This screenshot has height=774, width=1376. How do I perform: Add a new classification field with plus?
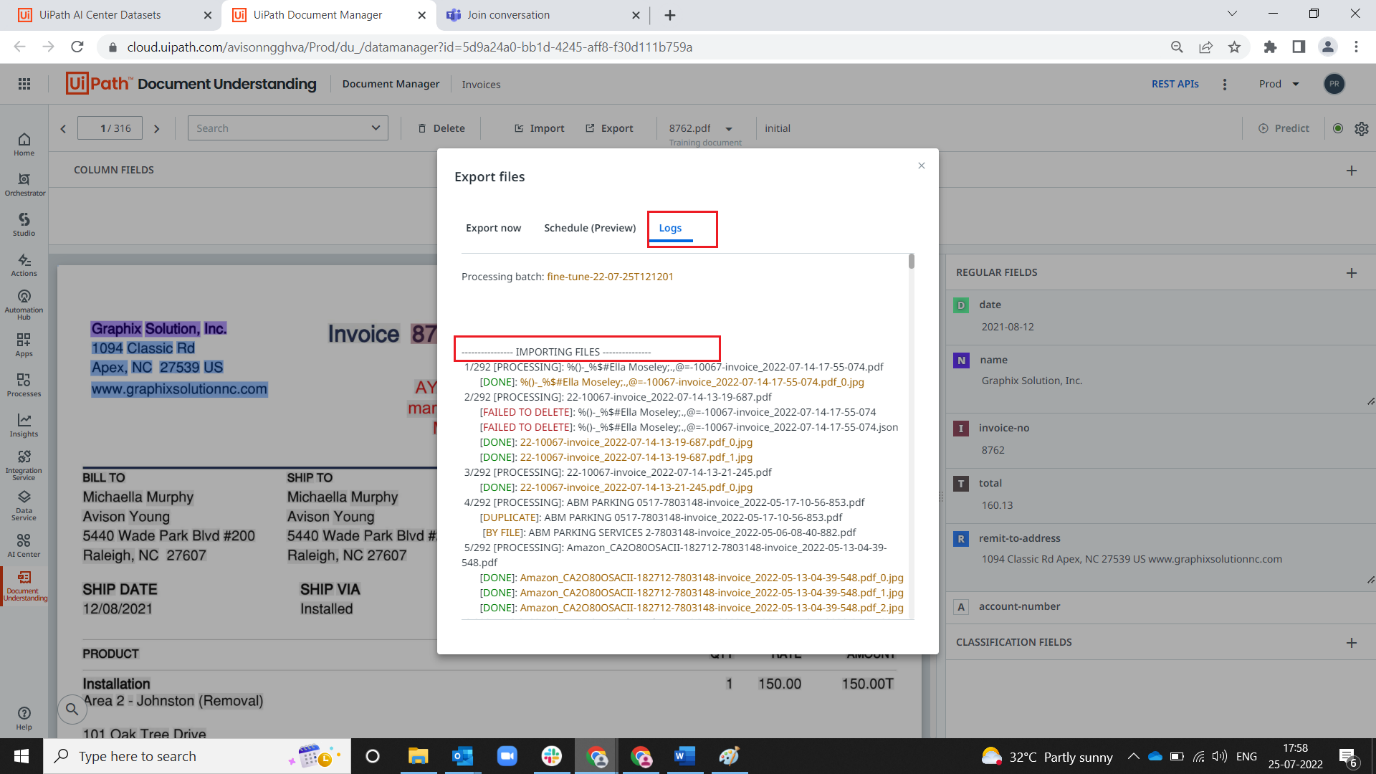click(1352, 642)
